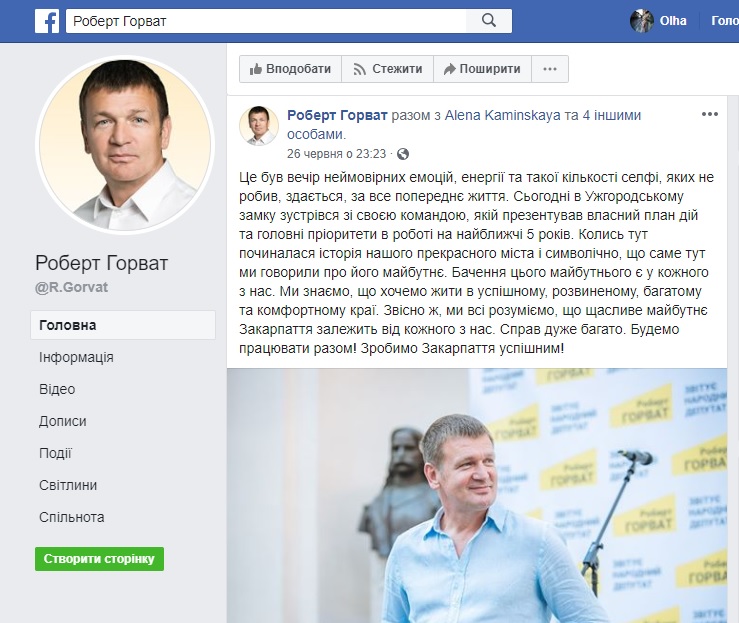Click the green Створити сторінку button

[99, 559]
